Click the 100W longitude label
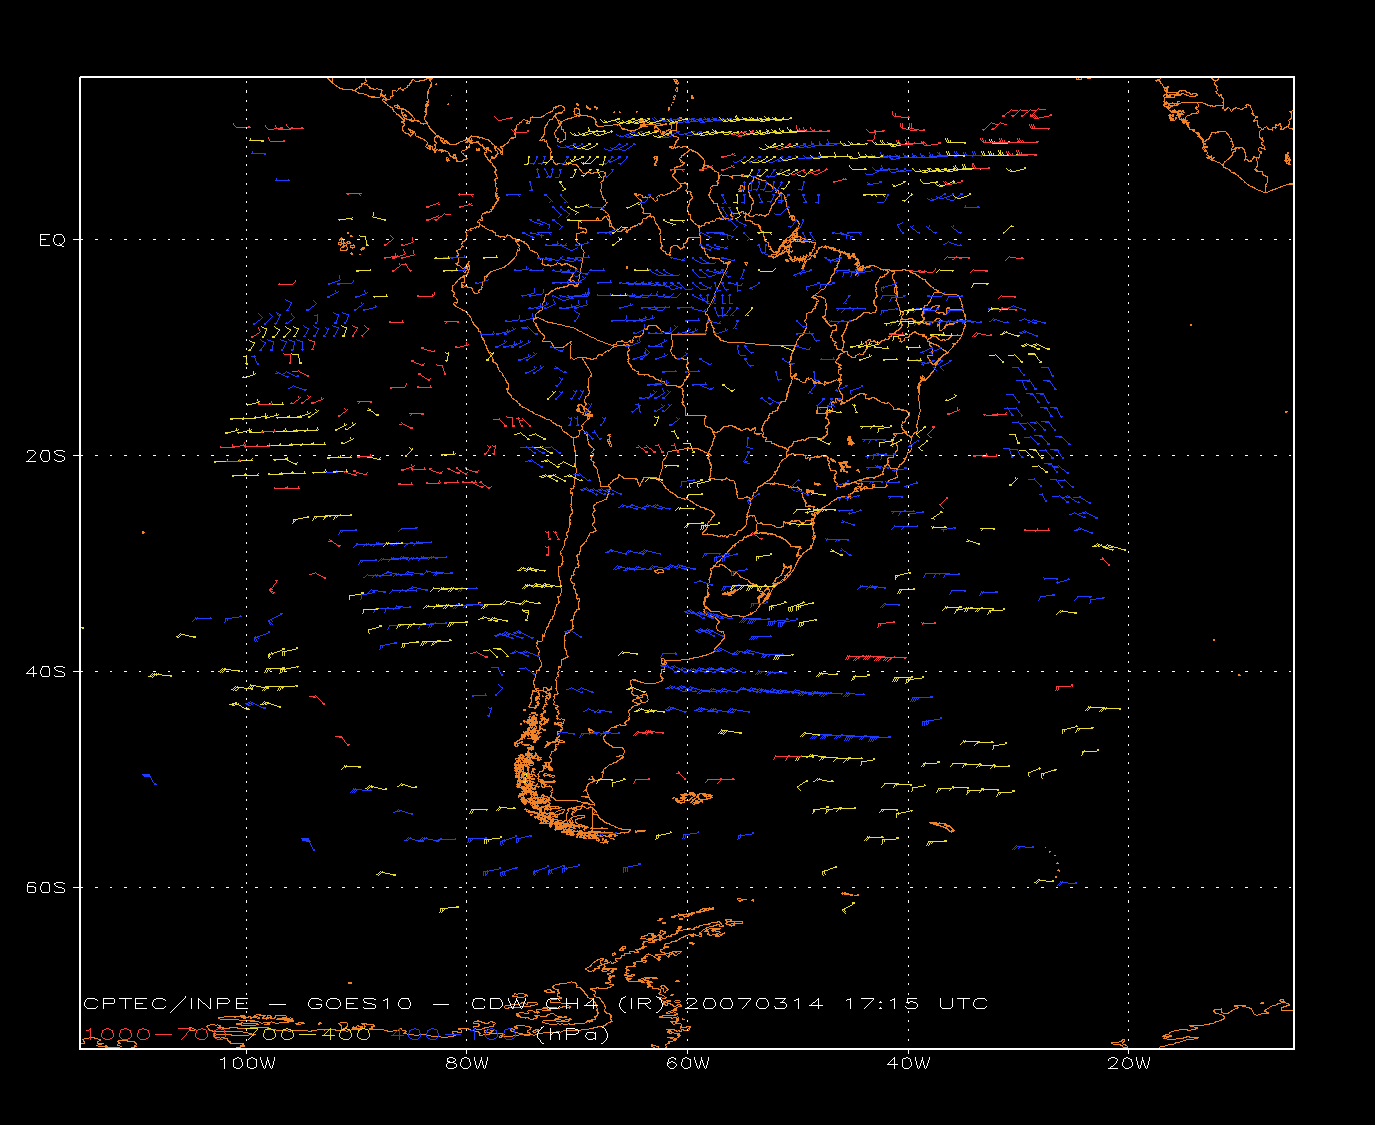 point(247,1063)
